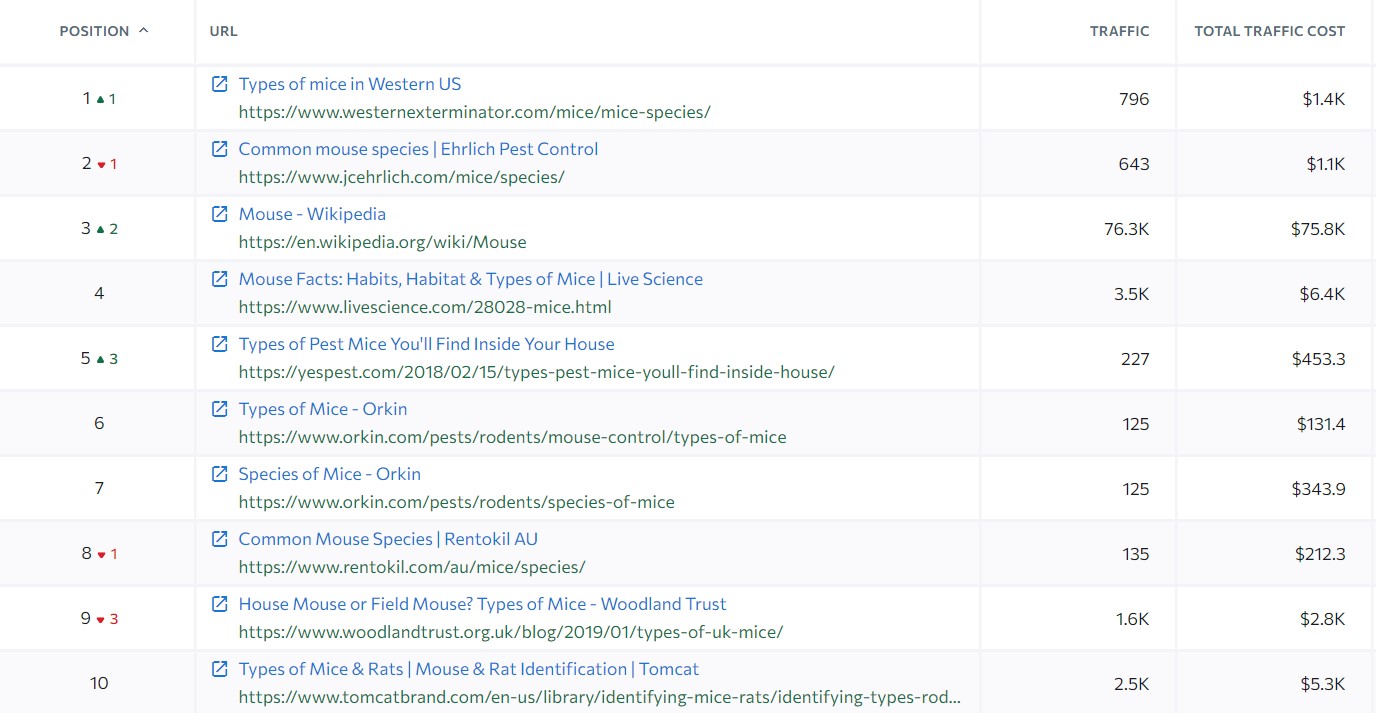Click position 9 cell in Woodland Trust row

99,619
